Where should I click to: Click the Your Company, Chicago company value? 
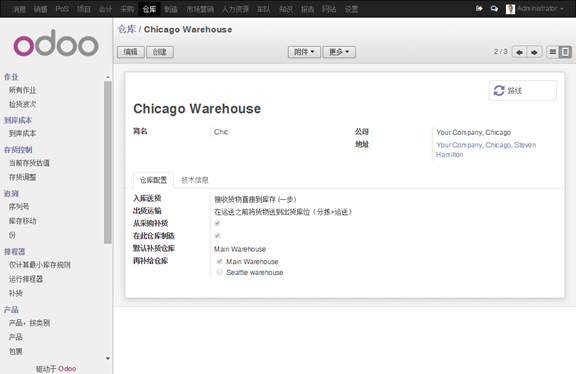[x=473, y=132]
